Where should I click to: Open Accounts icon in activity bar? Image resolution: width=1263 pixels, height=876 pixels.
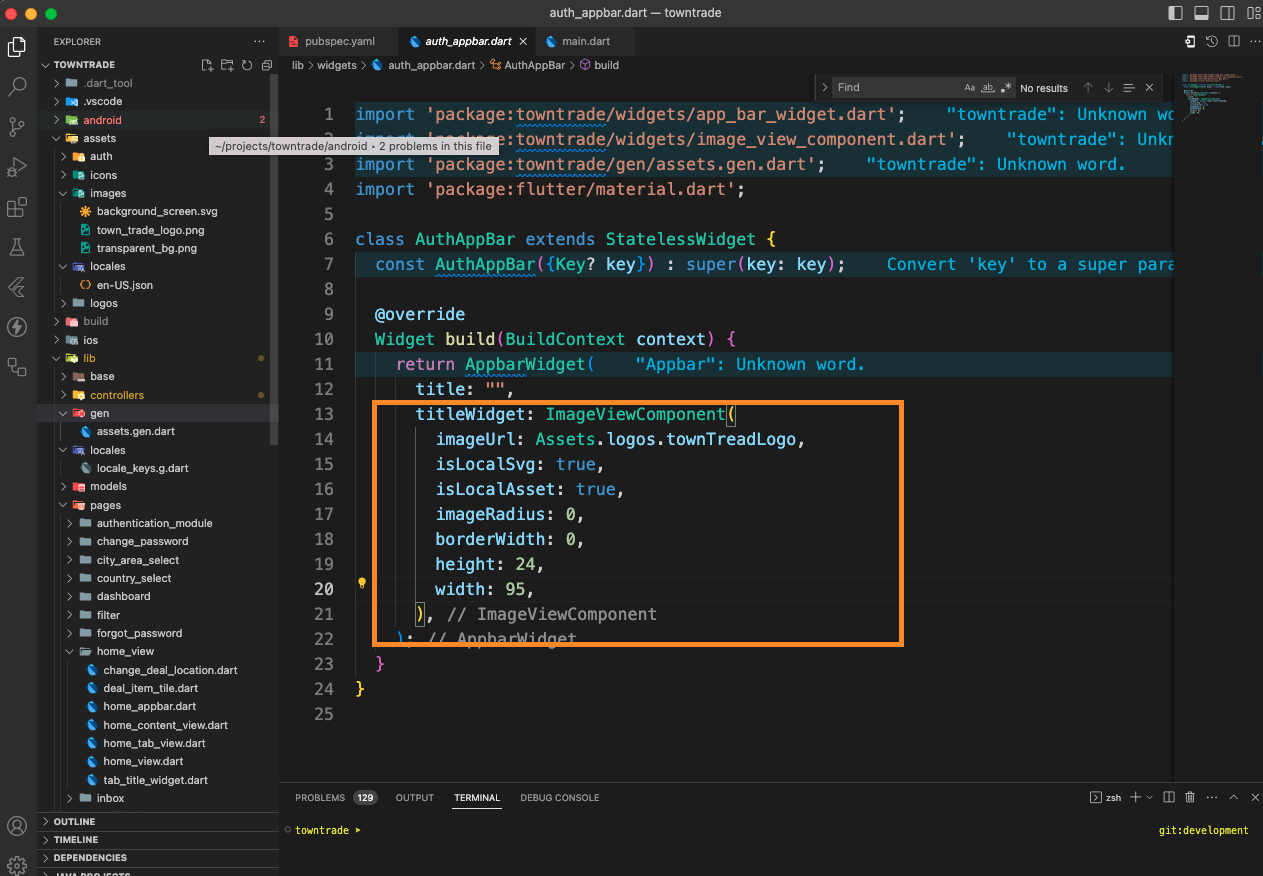[x=17, y=827]
